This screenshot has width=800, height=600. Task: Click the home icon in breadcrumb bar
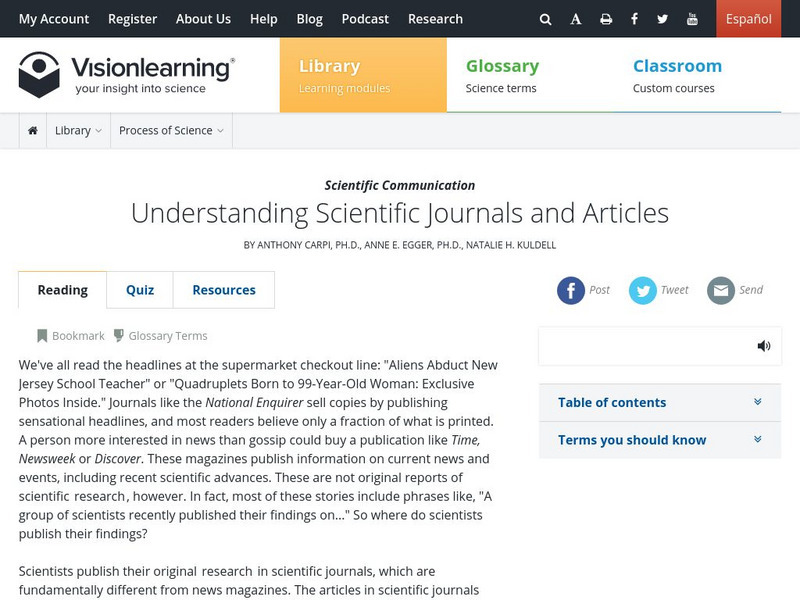tap(34, 130)
